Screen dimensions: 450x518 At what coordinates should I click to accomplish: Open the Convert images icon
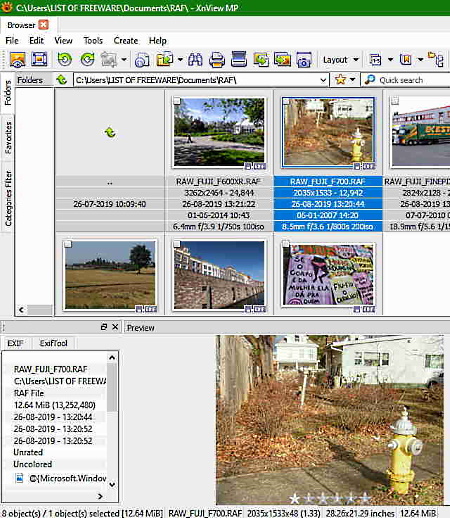(x=261, y=60)
